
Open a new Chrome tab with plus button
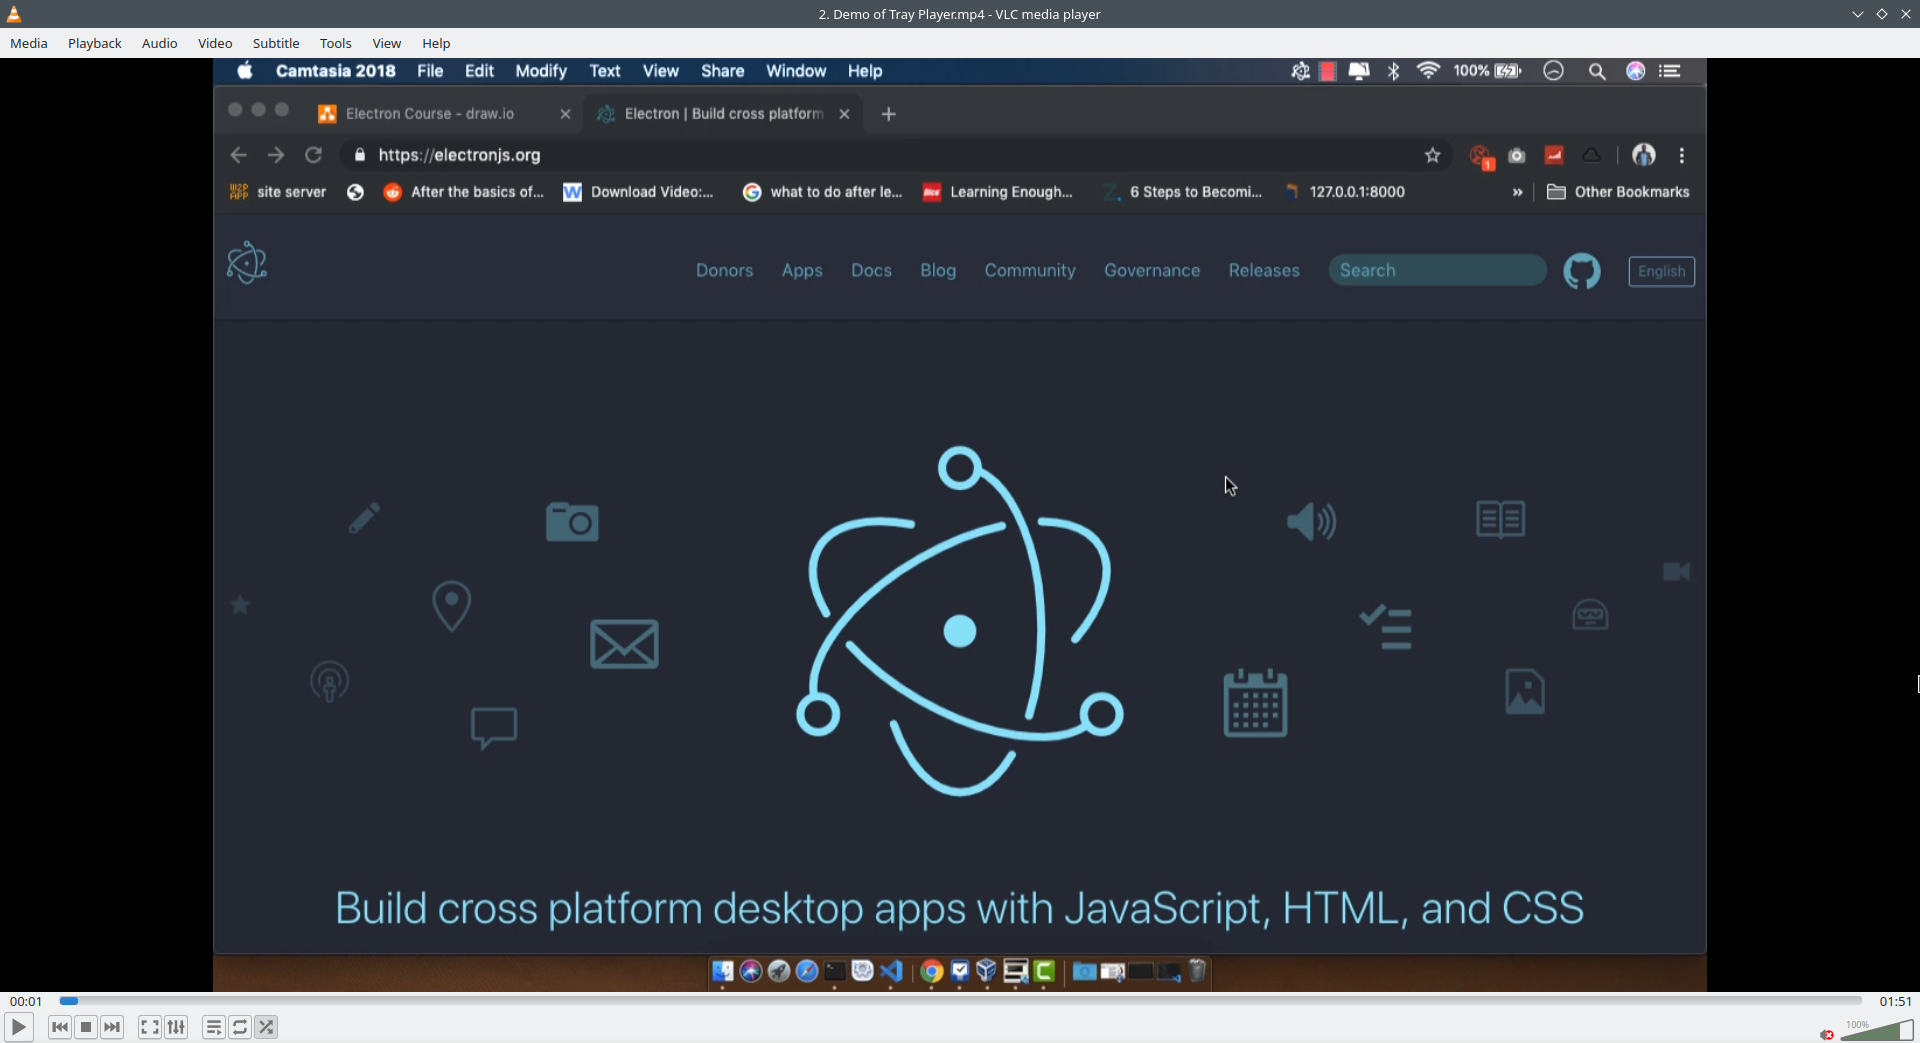pos(888,114)
